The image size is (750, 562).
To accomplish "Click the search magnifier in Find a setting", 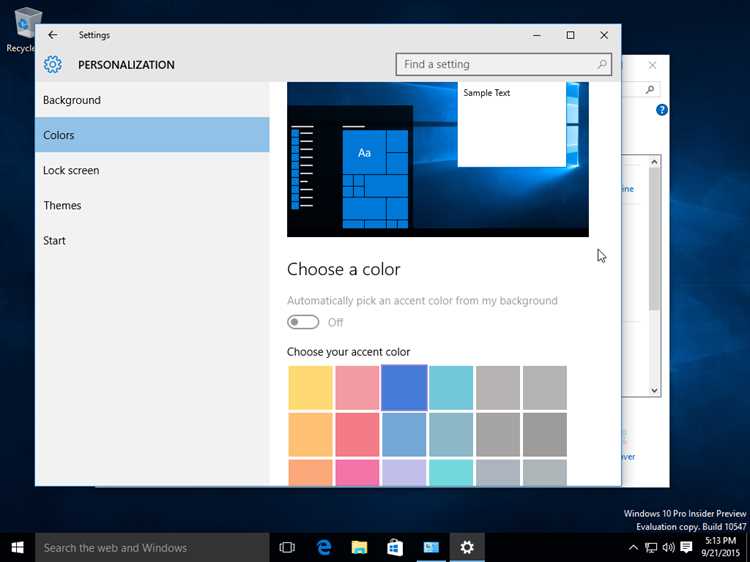I will (x=602, y=64).
